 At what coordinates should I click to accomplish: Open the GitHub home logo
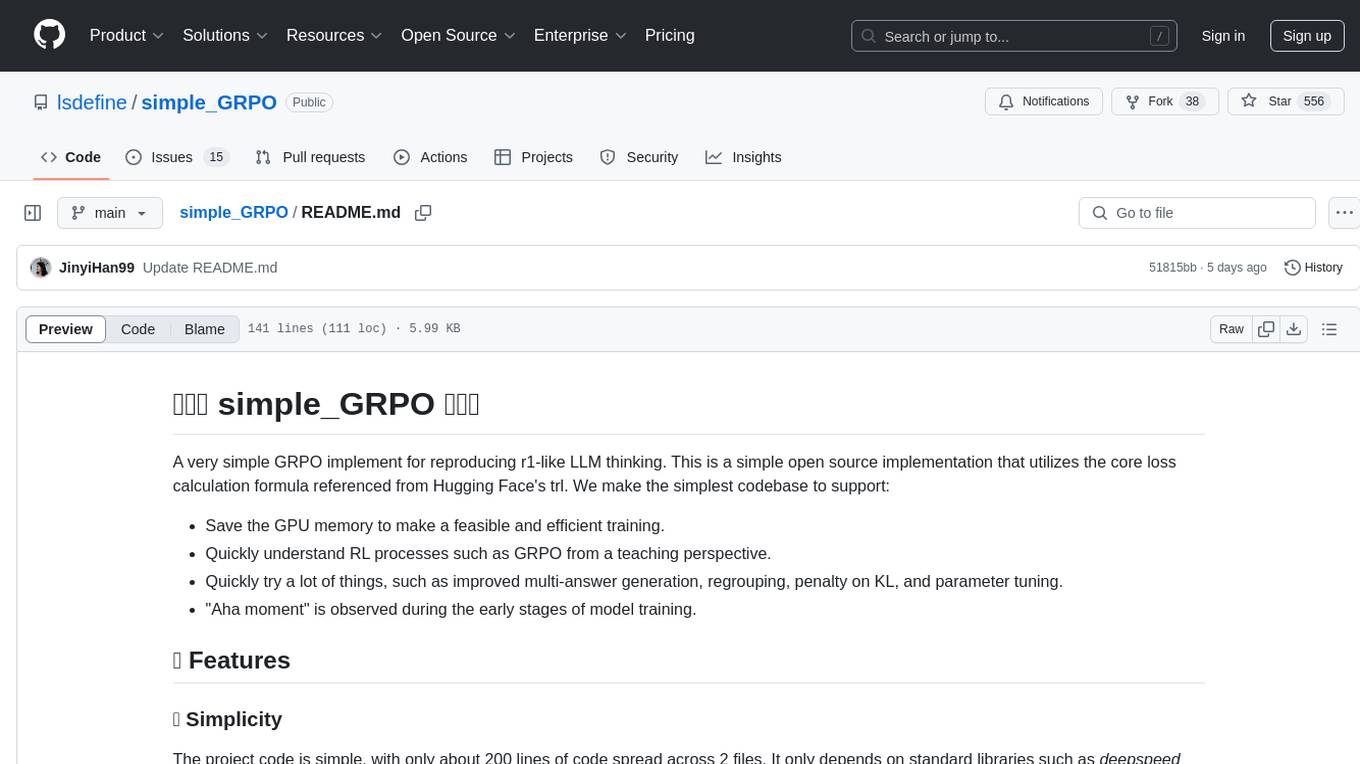[x=49, y=35]
